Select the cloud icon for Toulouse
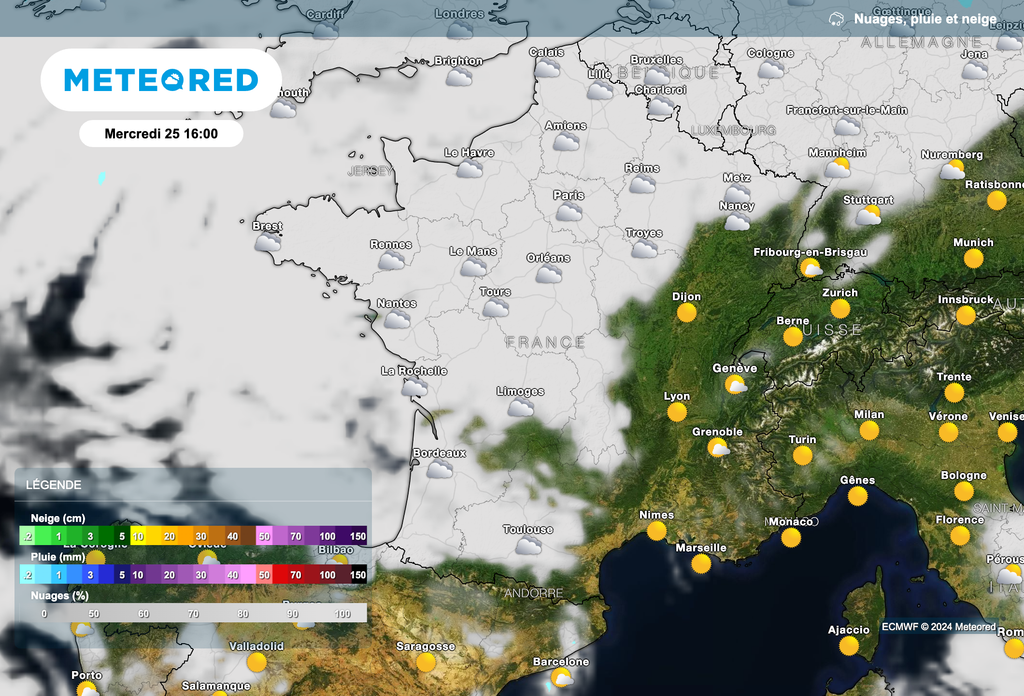Viewport: 1024px width, 696px height. pyautogui.click(x=528, y=546)
